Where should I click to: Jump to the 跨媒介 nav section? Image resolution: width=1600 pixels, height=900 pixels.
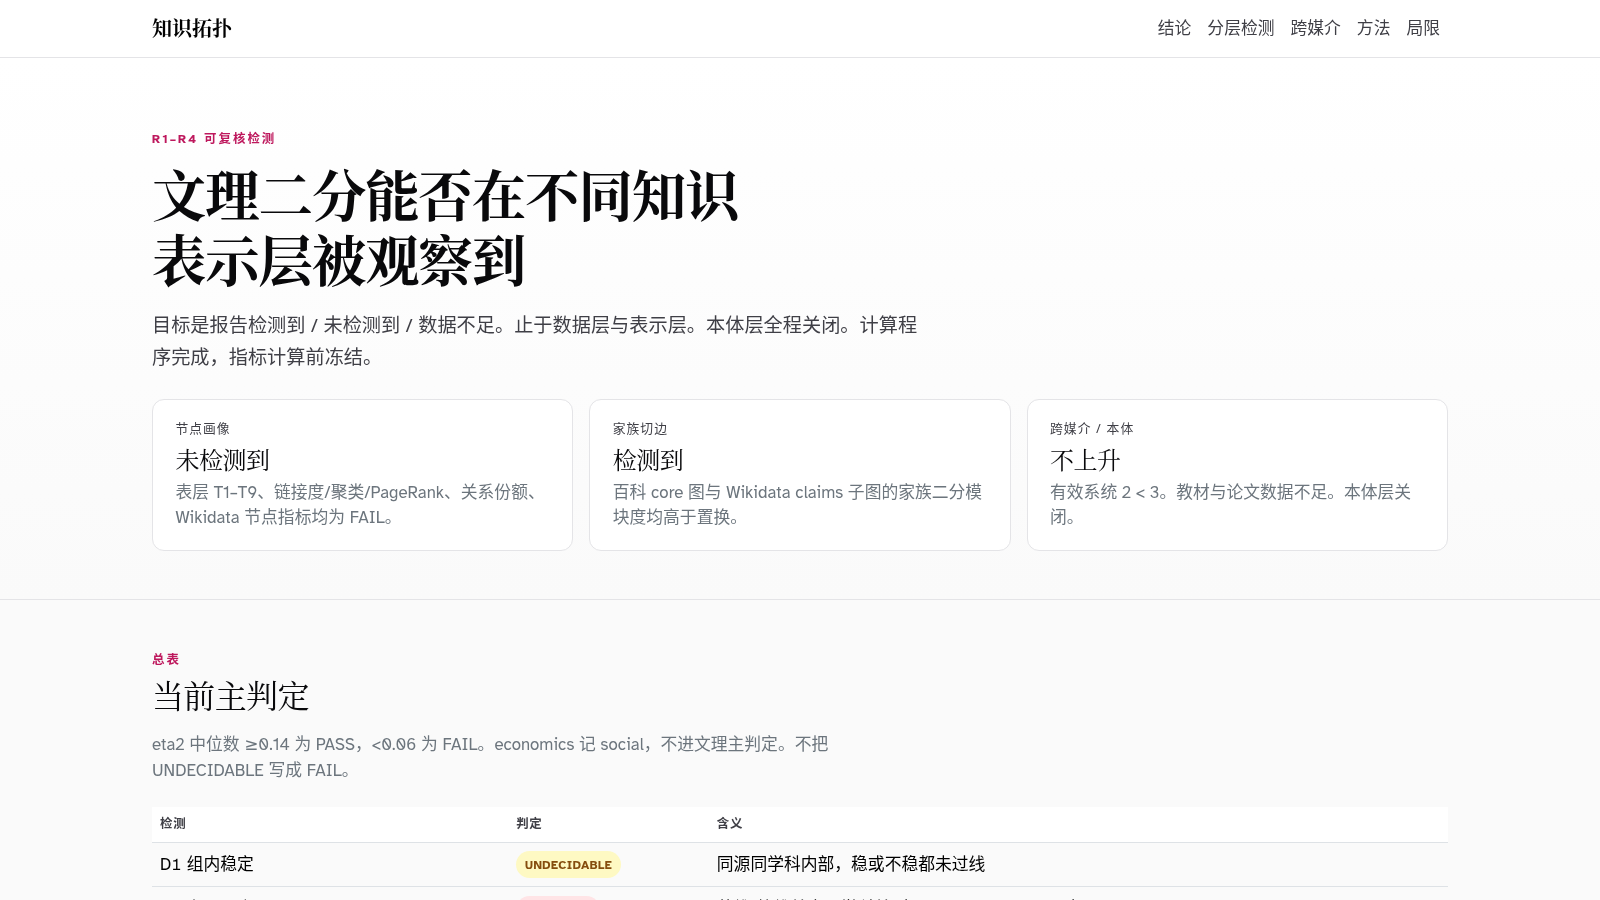[1315, 28]
